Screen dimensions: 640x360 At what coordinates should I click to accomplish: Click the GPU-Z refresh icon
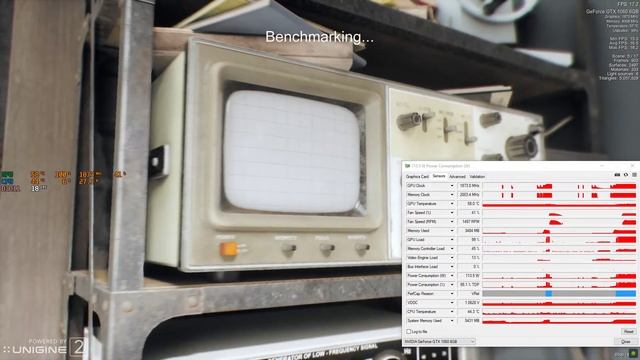tap(626, 175)
